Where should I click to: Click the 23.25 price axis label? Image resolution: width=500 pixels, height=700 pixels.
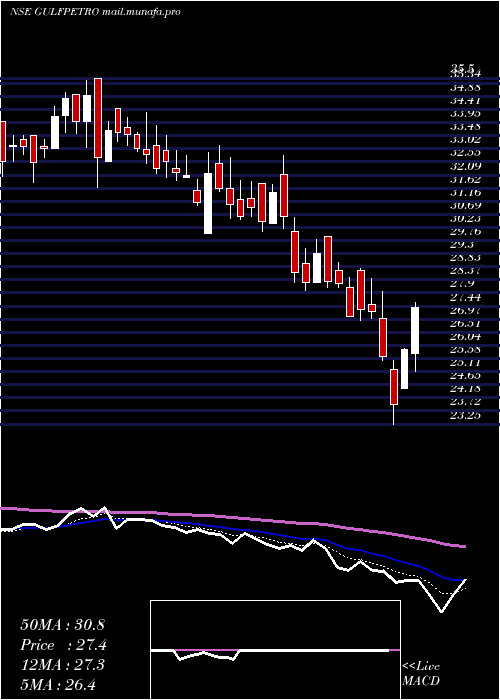click(467, 415)
